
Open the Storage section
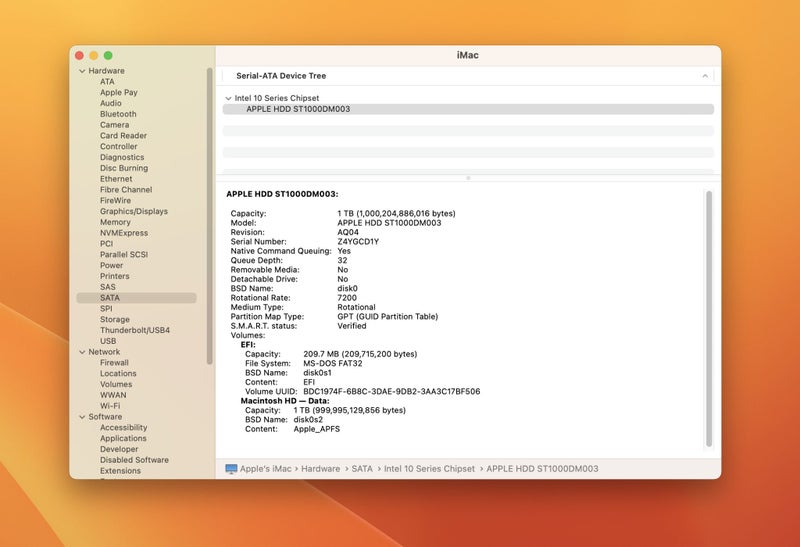(115, 319)
